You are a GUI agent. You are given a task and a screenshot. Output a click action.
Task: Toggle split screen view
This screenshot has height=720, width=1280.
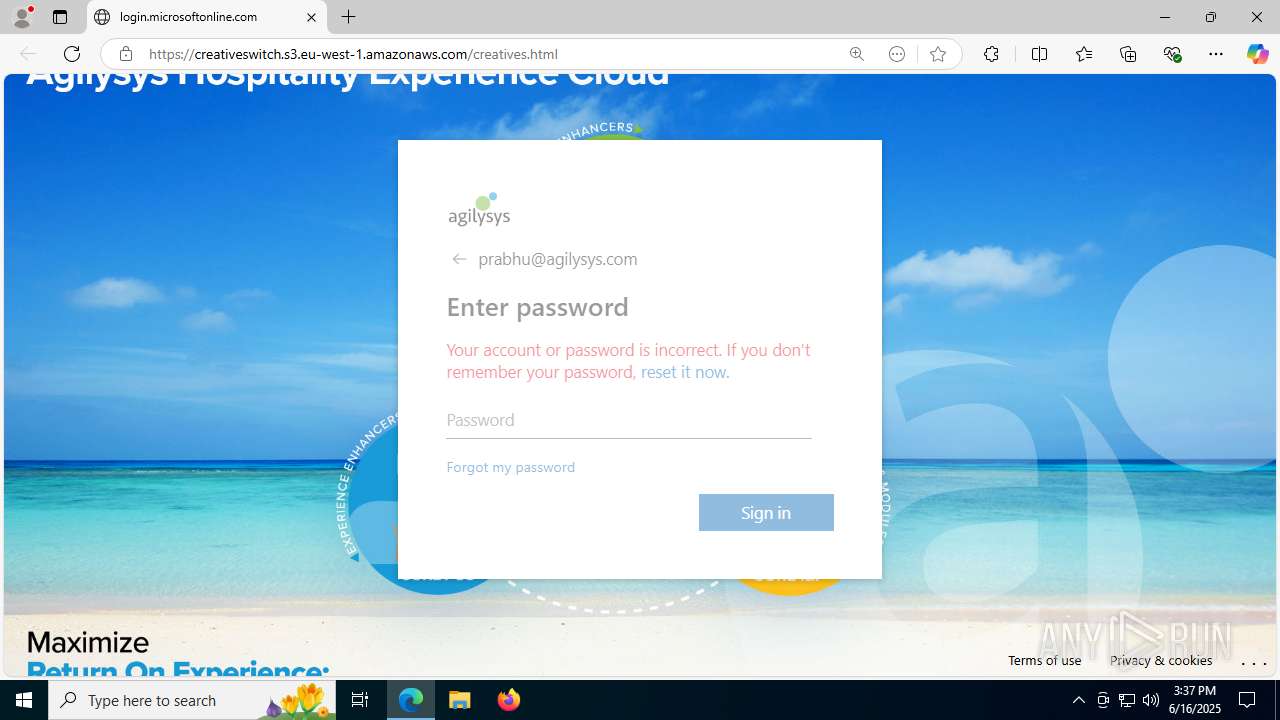pos(1039,54)
